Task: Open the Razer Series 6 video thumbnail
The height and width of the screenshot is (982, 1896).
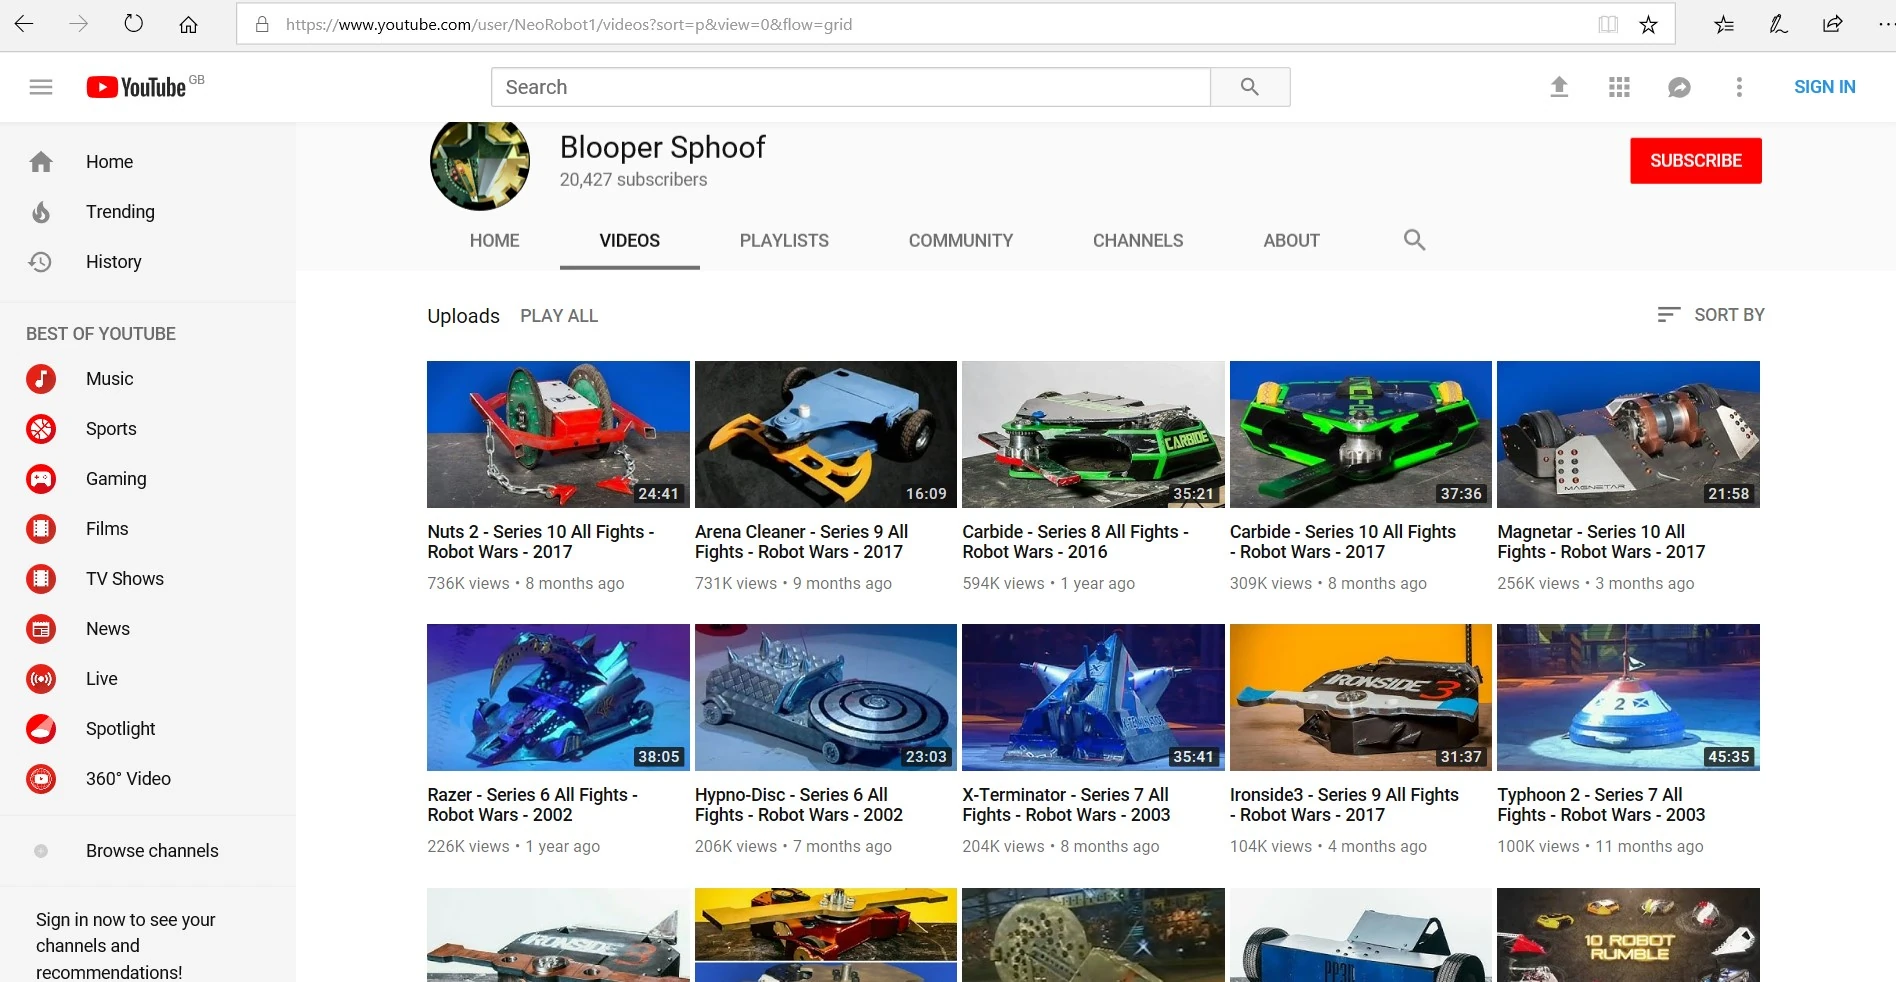Action: coord(558,698)
